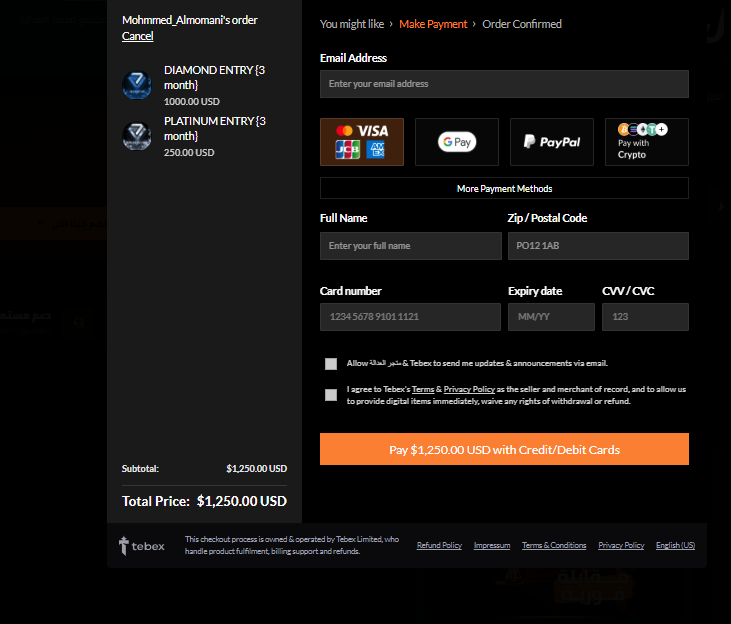Open the Terms & Conditions footer link
The width and height of the screenshot is (731, 624).
(554, 545)
